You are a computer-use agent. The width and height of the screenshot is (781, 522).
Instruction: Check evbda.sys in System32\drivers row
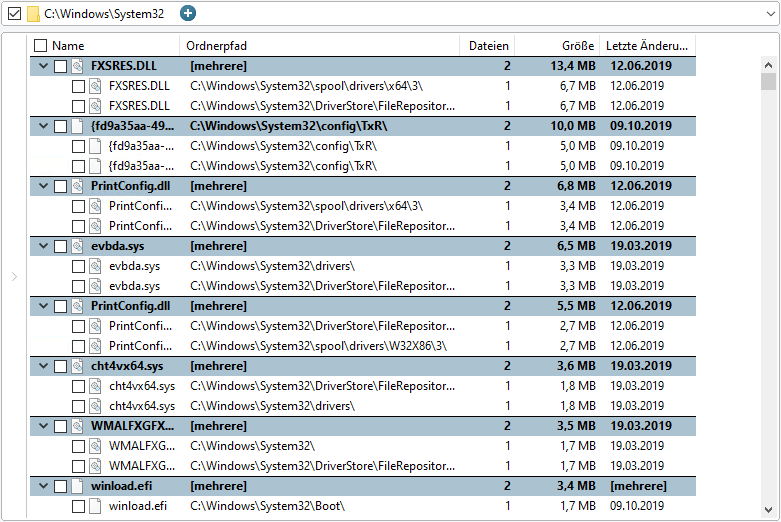pos(78,266)
